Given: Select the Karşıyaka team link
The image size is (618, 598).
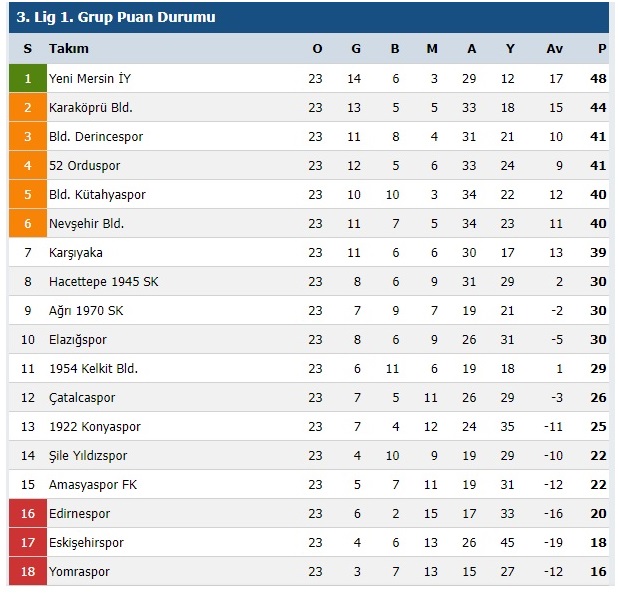Looking at the screenshot, I should pyautogui.click(x=76, y=252).
